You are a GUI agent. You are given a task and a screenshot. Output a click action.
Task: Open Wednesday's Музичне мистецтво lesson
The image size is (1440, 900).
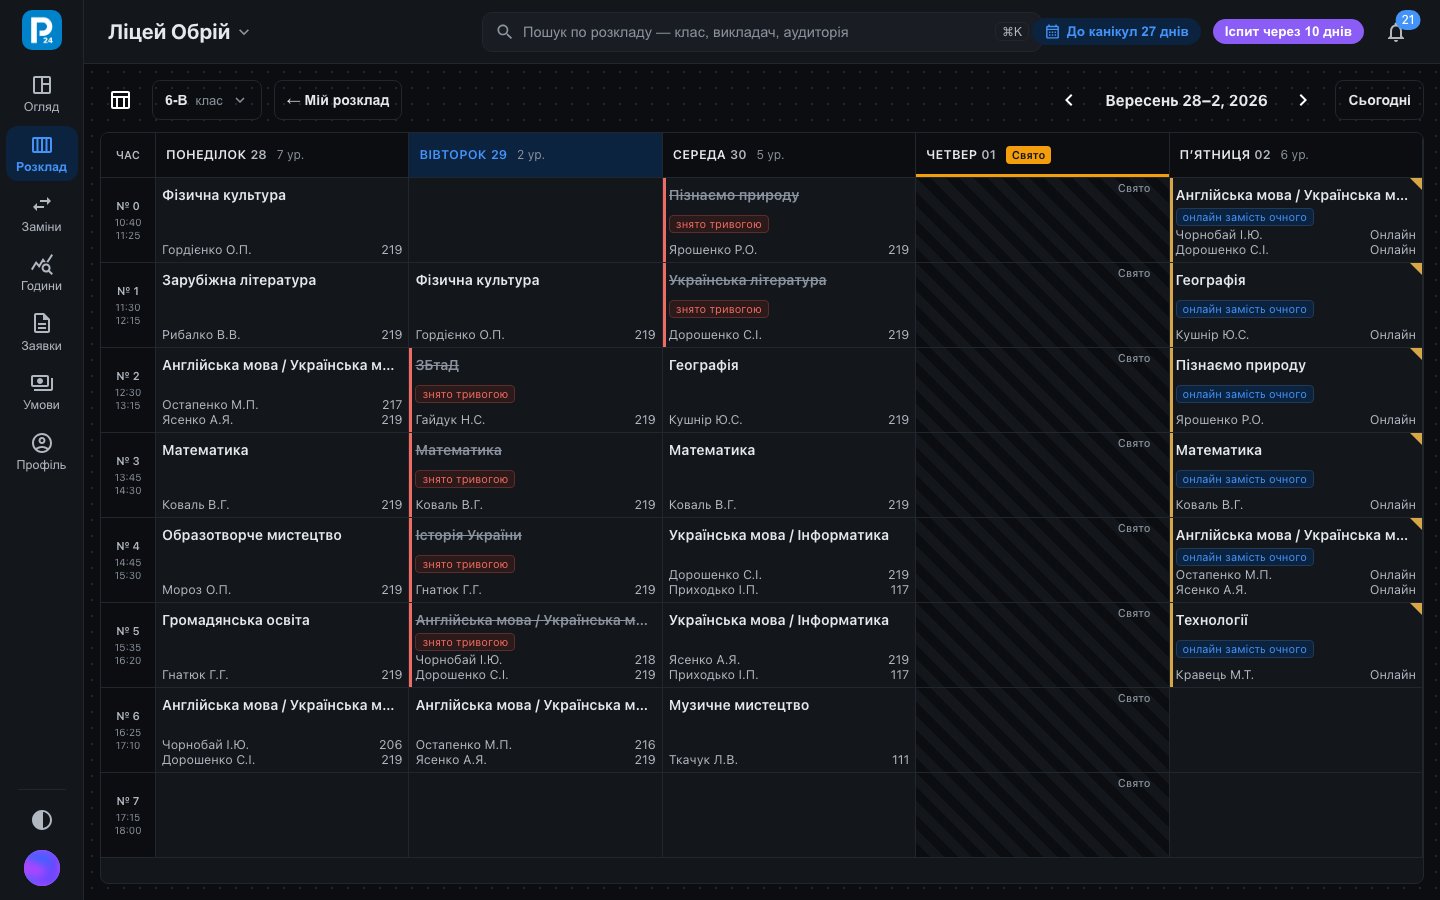click(x=789, y=730)
